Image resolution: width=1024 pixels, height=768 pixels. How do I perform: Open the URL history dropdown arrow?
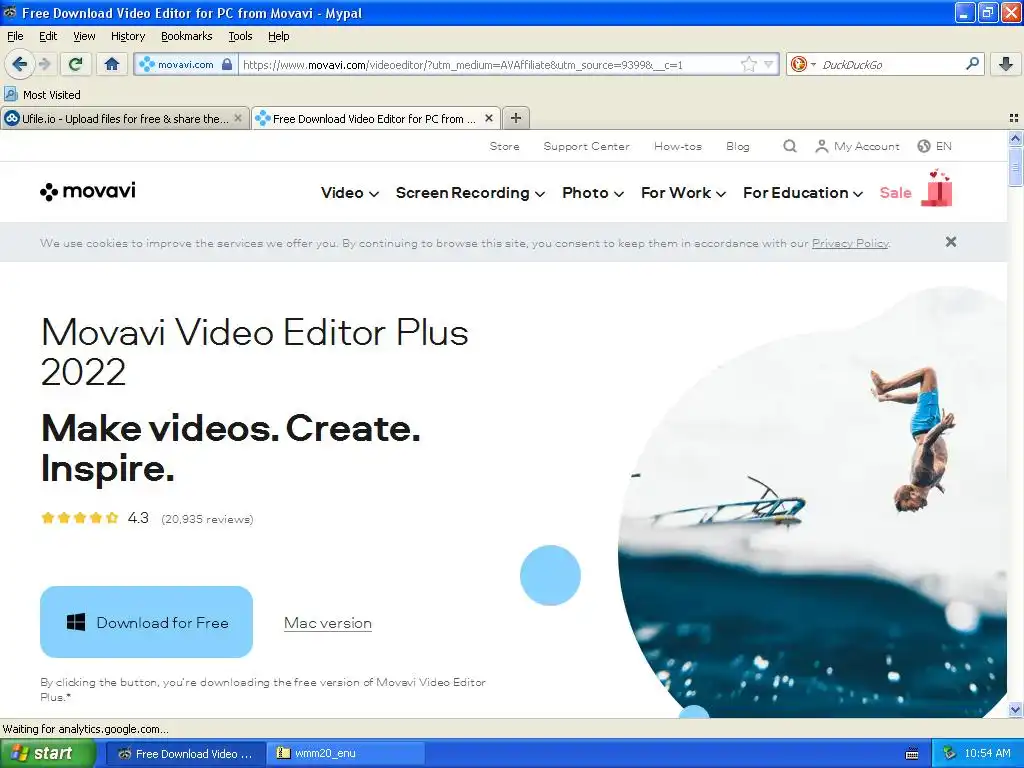(769, 64)
